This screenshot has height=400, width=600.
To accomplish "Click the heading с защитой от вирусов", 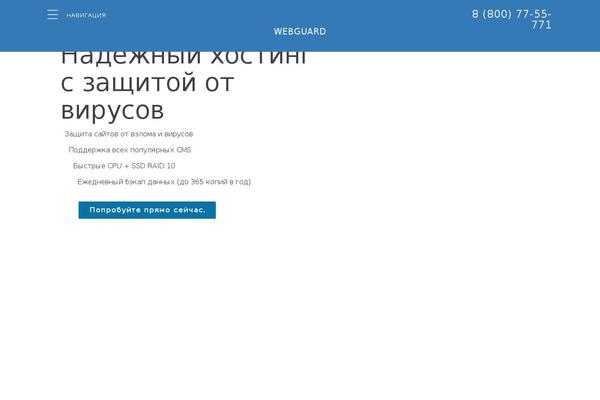I will tap(147, 97).
